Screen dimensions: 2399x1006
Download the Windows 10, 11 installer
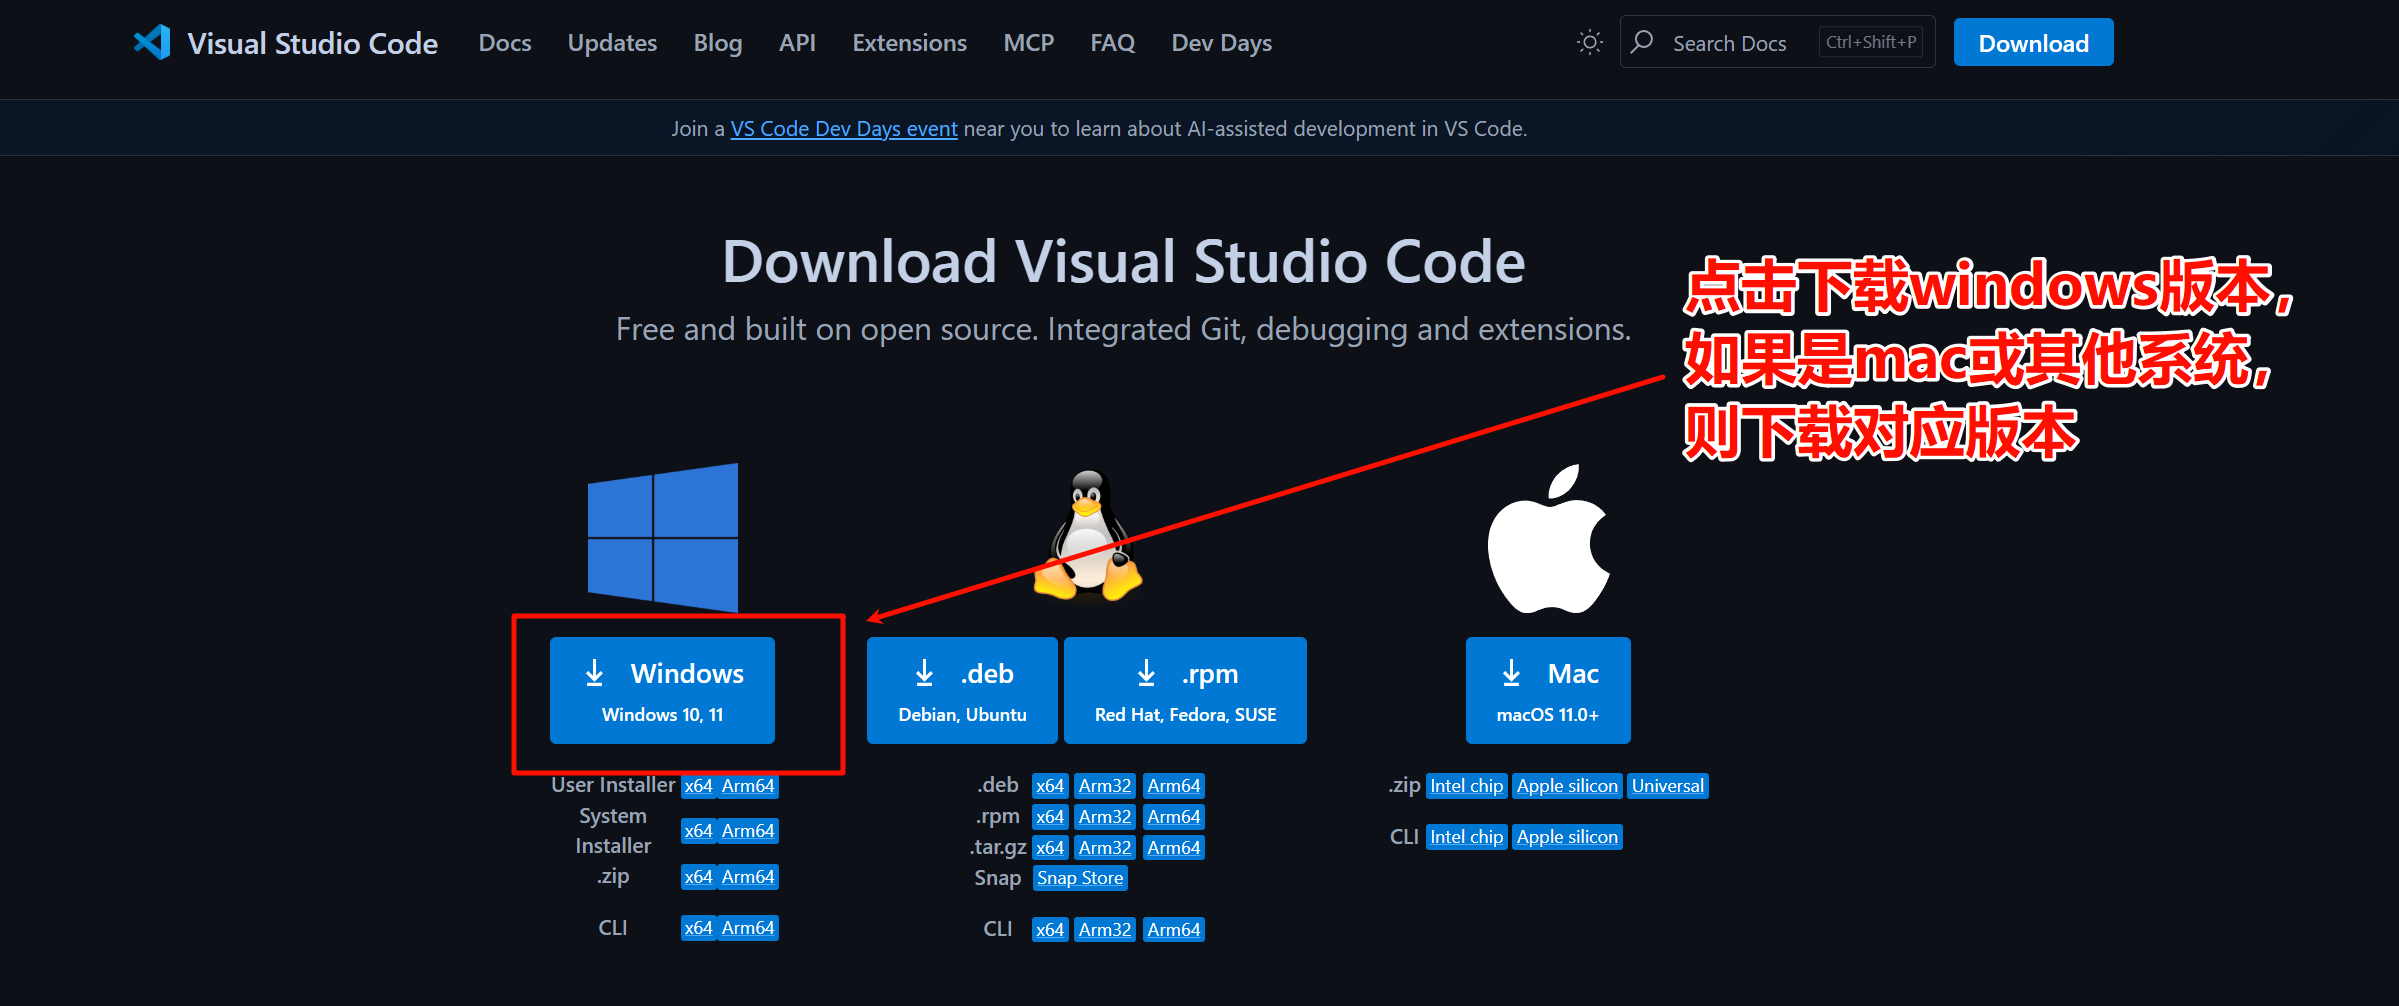point(662,690)
